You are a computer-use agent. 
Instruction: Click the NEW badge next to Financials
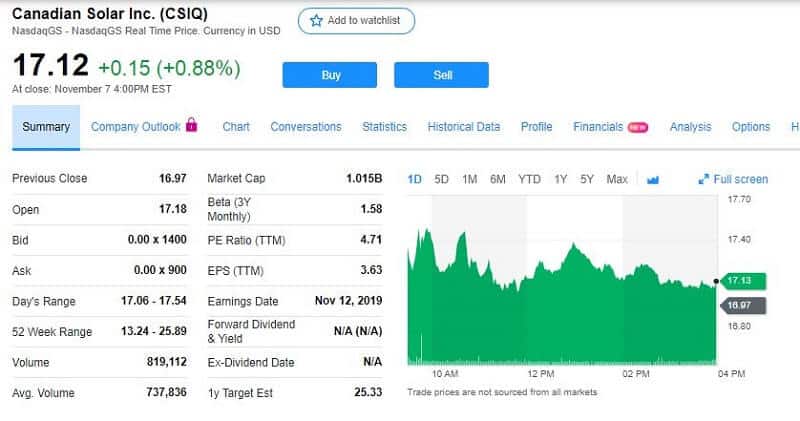tap(638, 128)
